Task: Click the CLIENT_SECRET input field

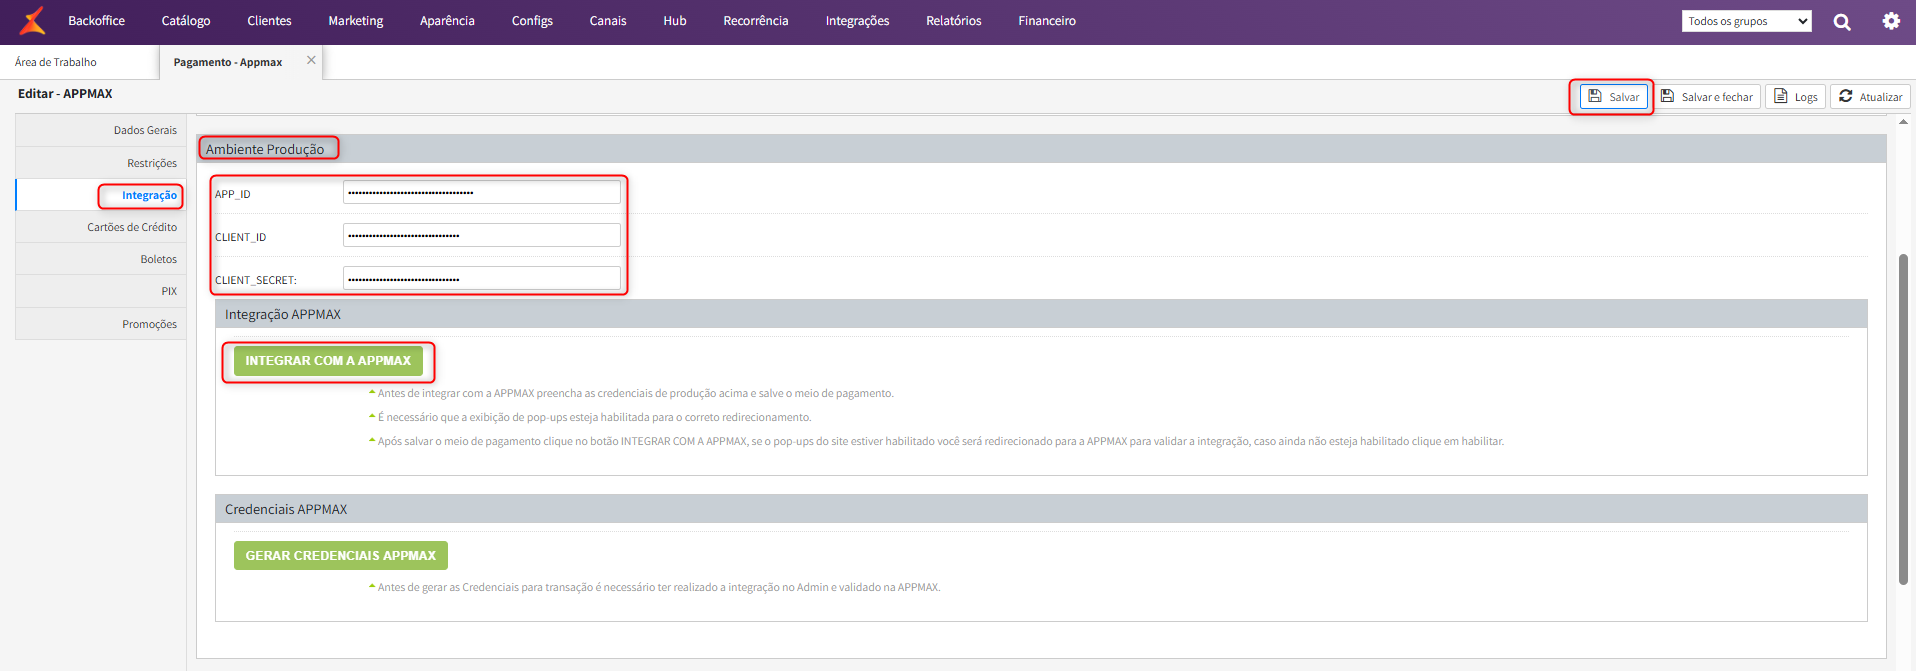Action: pos(481,278)
